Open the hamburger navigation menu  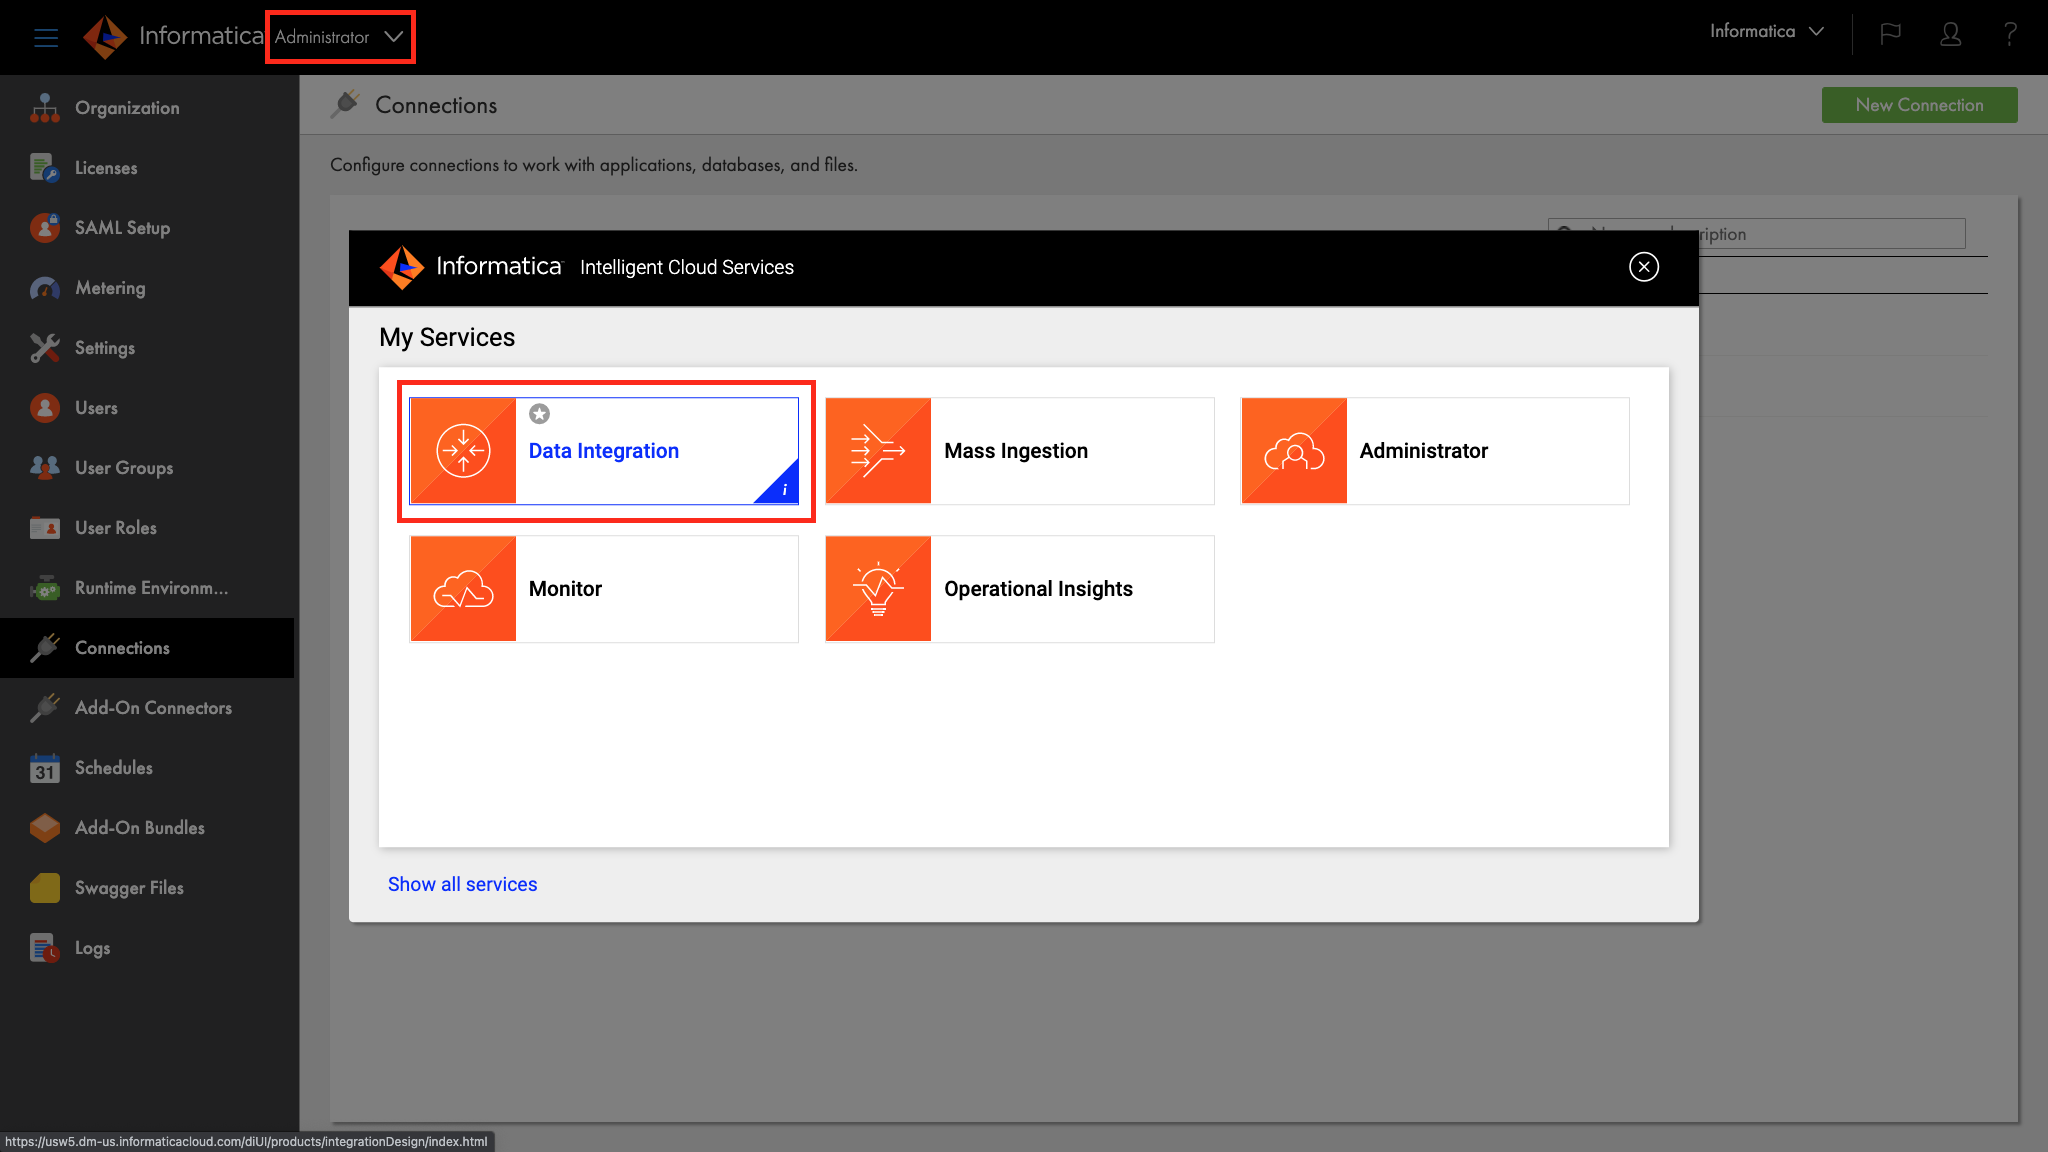click(46, 37)
